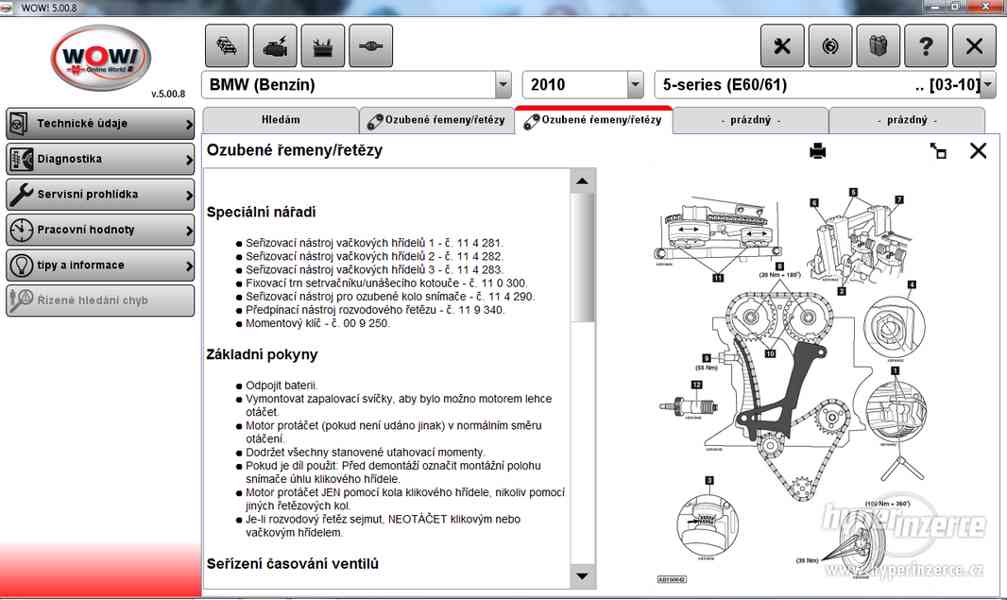Open tipy a informace menu
This screenshot has width=1007, height=600.
100,265
